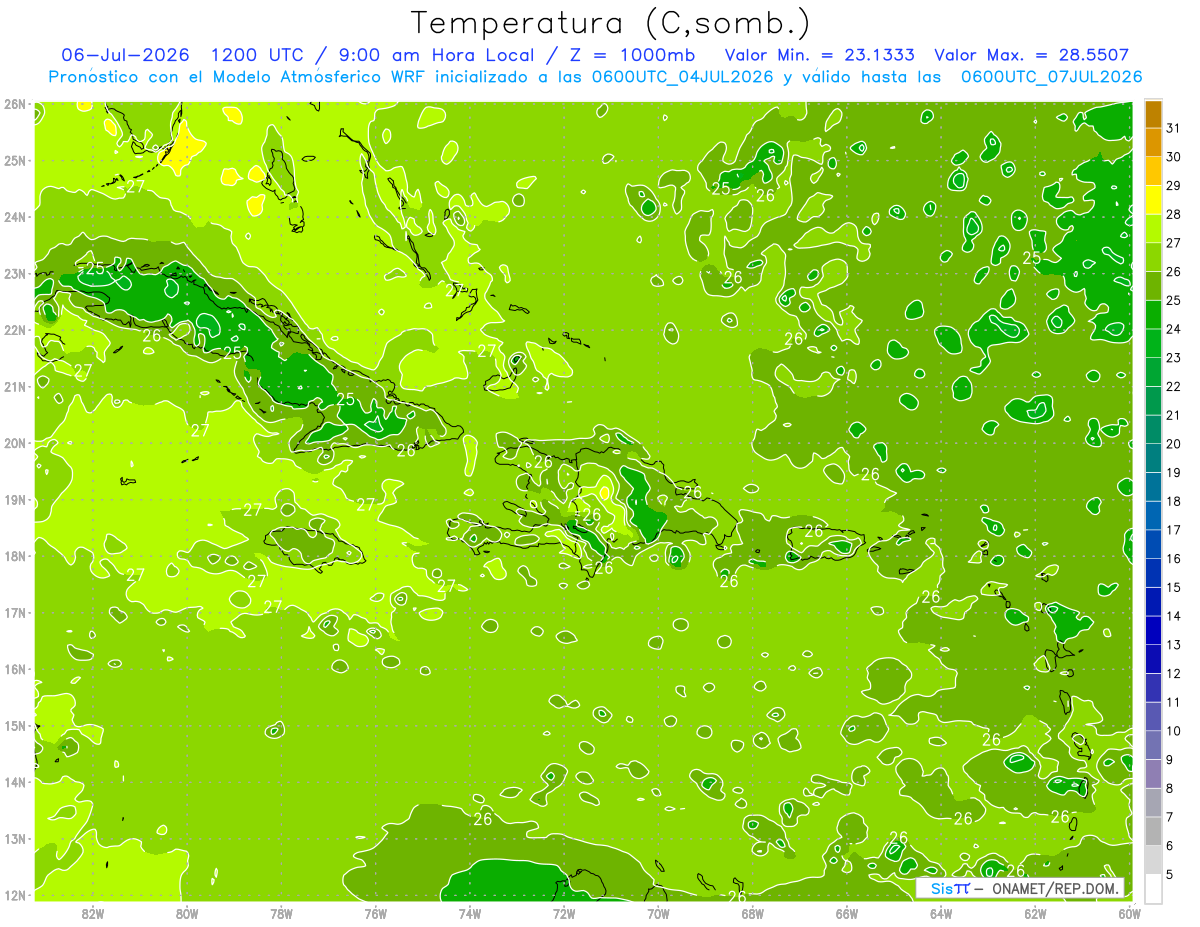Click the 80W longitude axis label
The width and height of the screenshot is (1200, 927).
tap(186, 913)
